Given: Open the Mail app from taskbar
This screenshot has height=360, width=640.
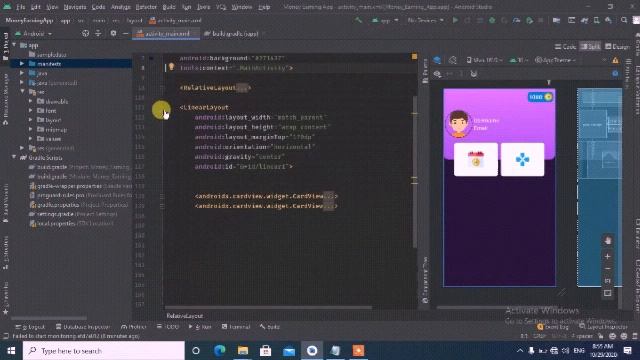Looking at the screenshot, I should 289,351.
